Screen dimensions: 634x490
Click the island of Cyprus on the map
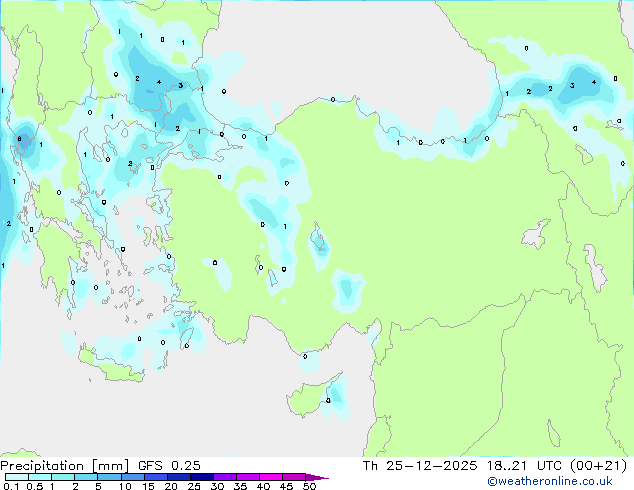pyautogui.click(x=313, y=396)
